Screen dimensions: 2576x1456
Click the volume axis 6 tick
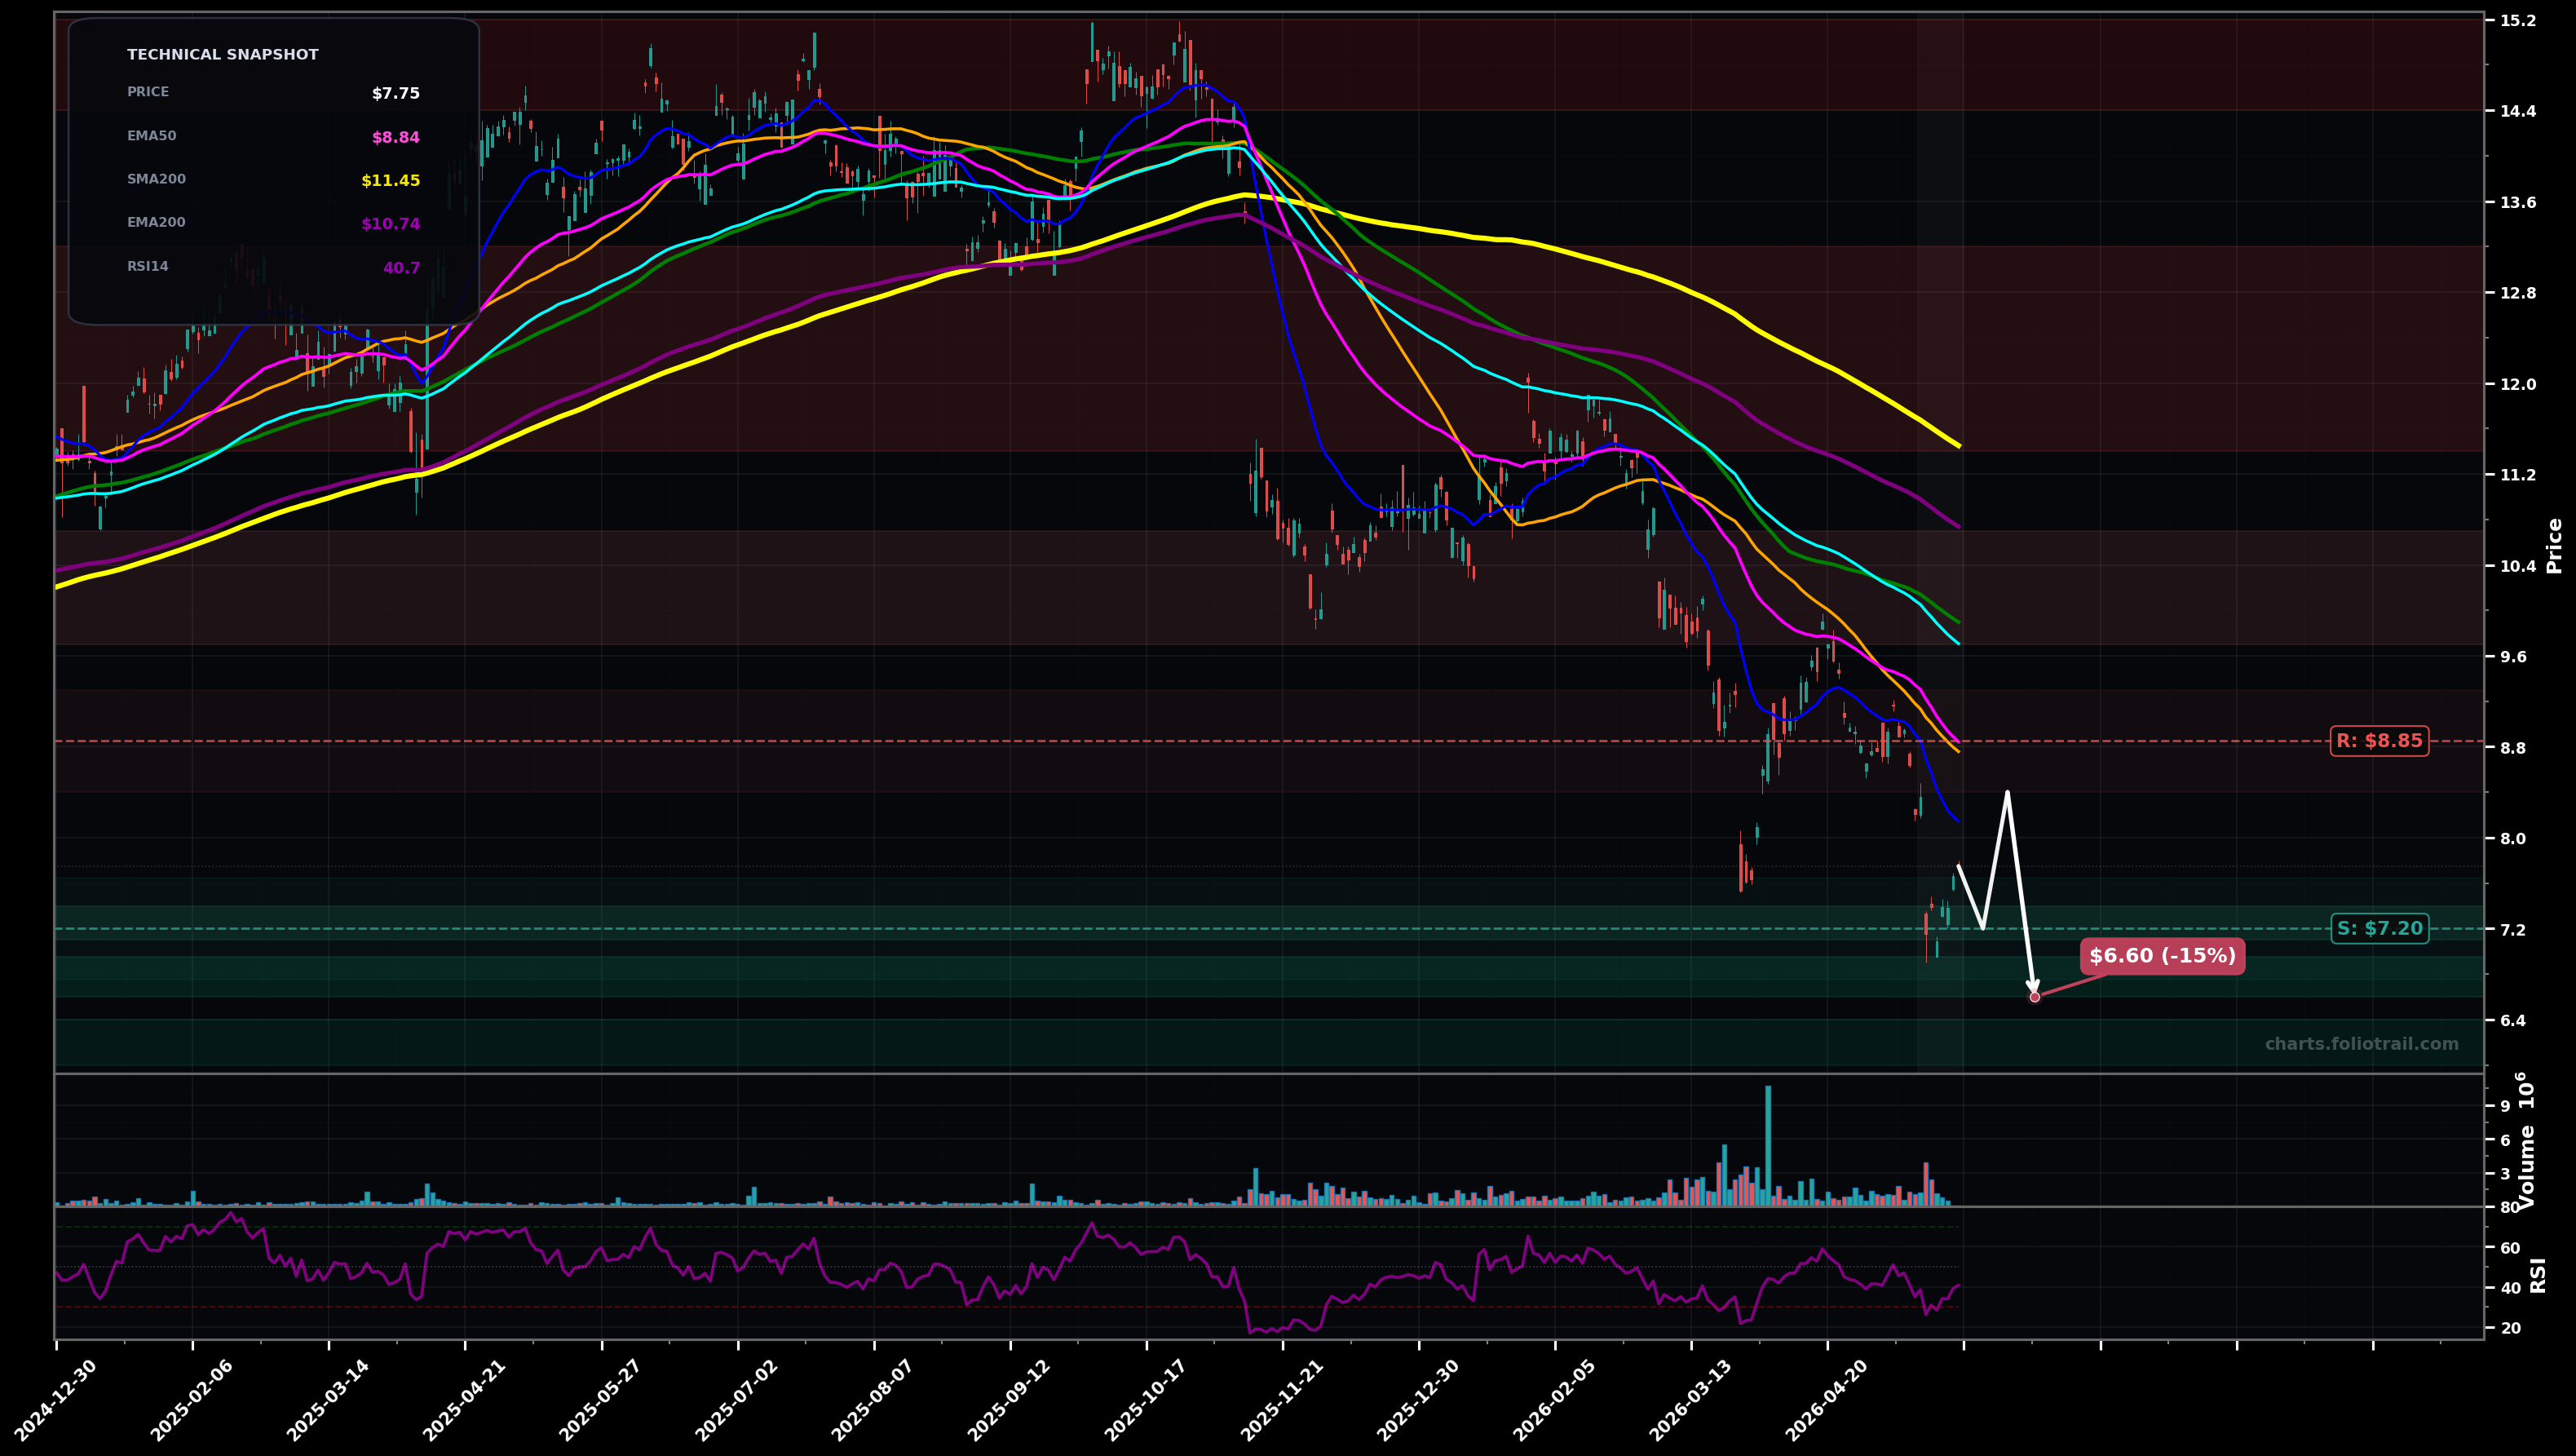point(2505,1140)
